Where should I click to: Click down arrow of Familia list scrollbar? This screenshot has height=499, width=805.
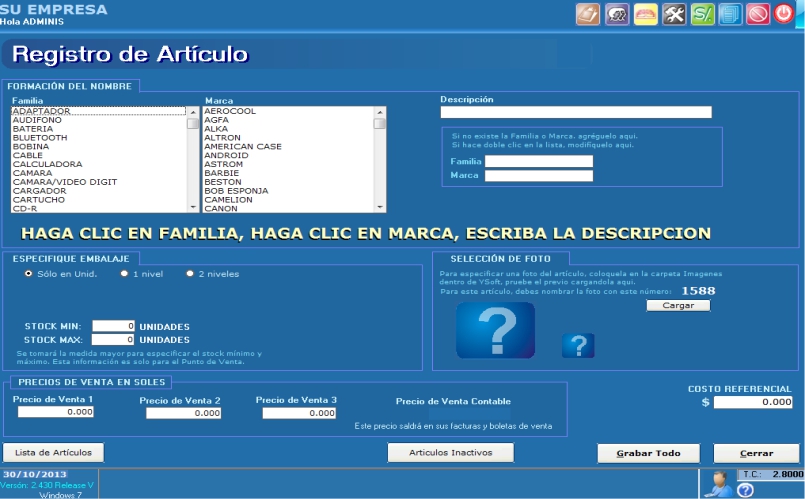(193, 207)
